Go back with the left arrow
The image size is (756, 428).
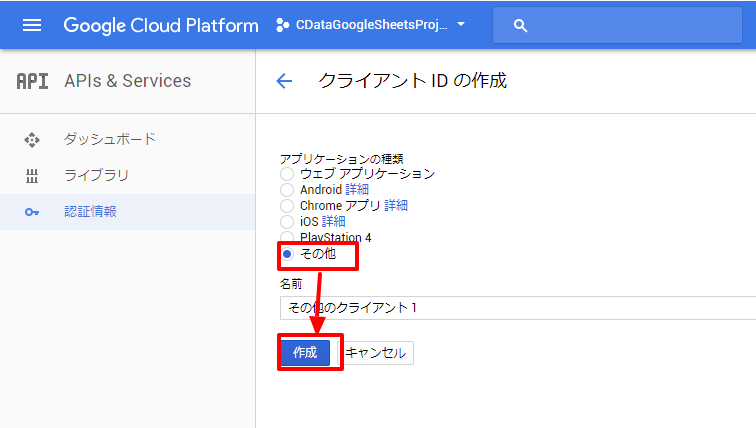pos(284,81)
